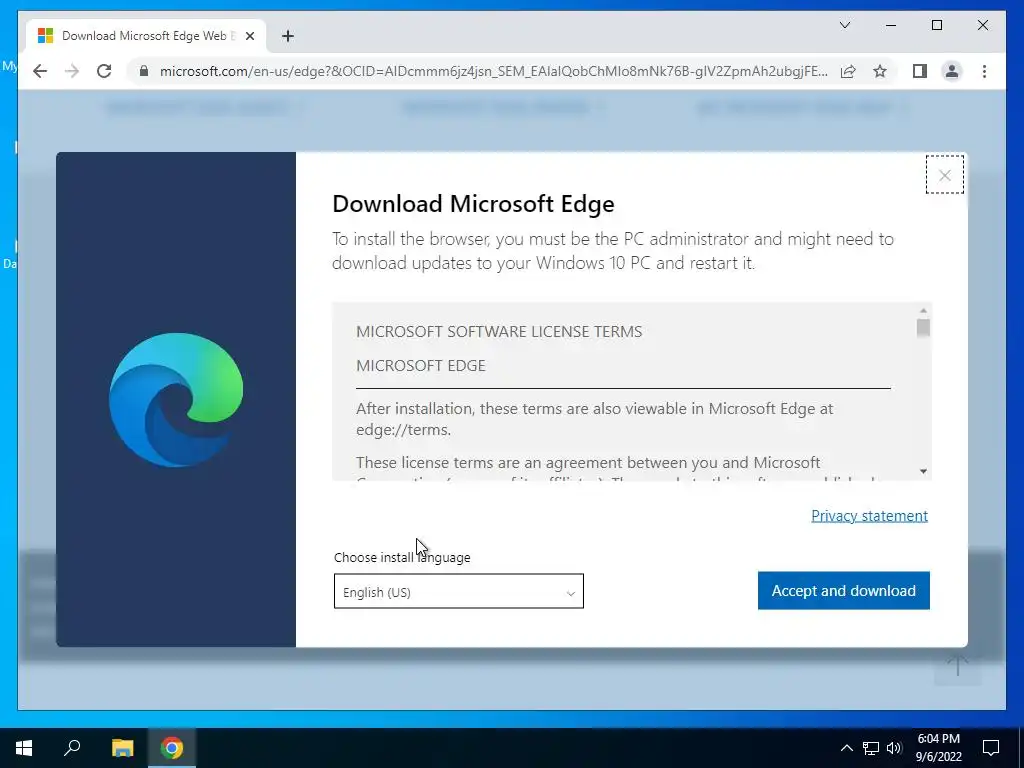Click the Chrome taskbar icon
This screenshot has height=768, width=1024.
(172, 748)
